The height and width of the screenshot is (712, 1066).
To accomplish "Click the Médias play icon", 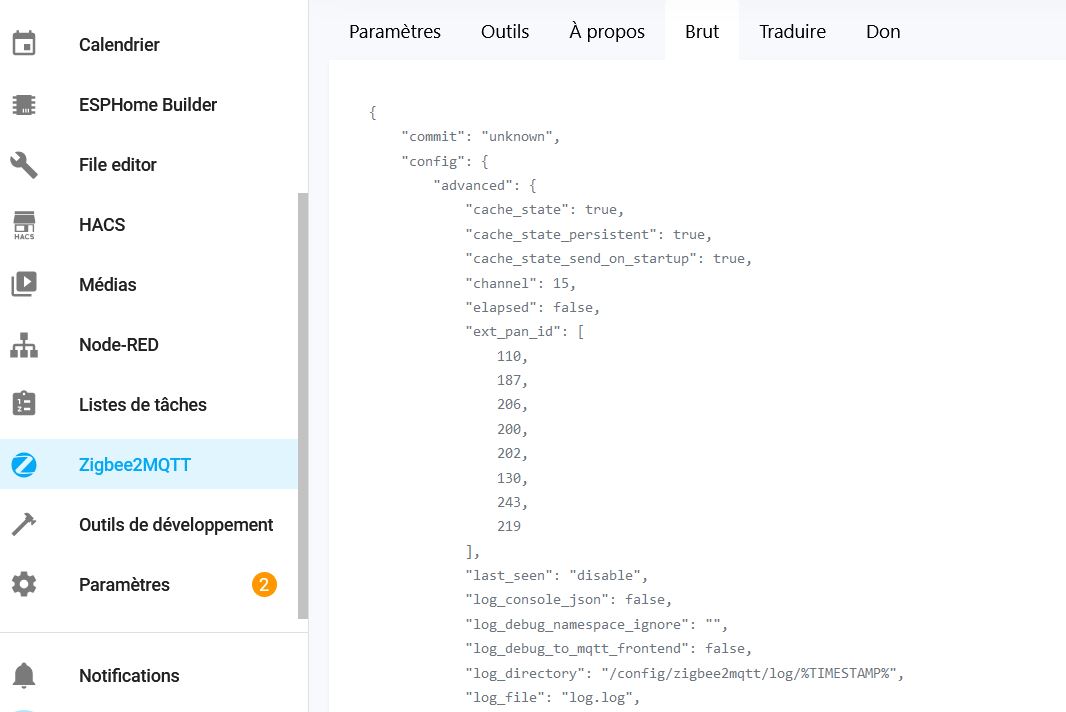I will pyautogui.click(x=24, y=284).
